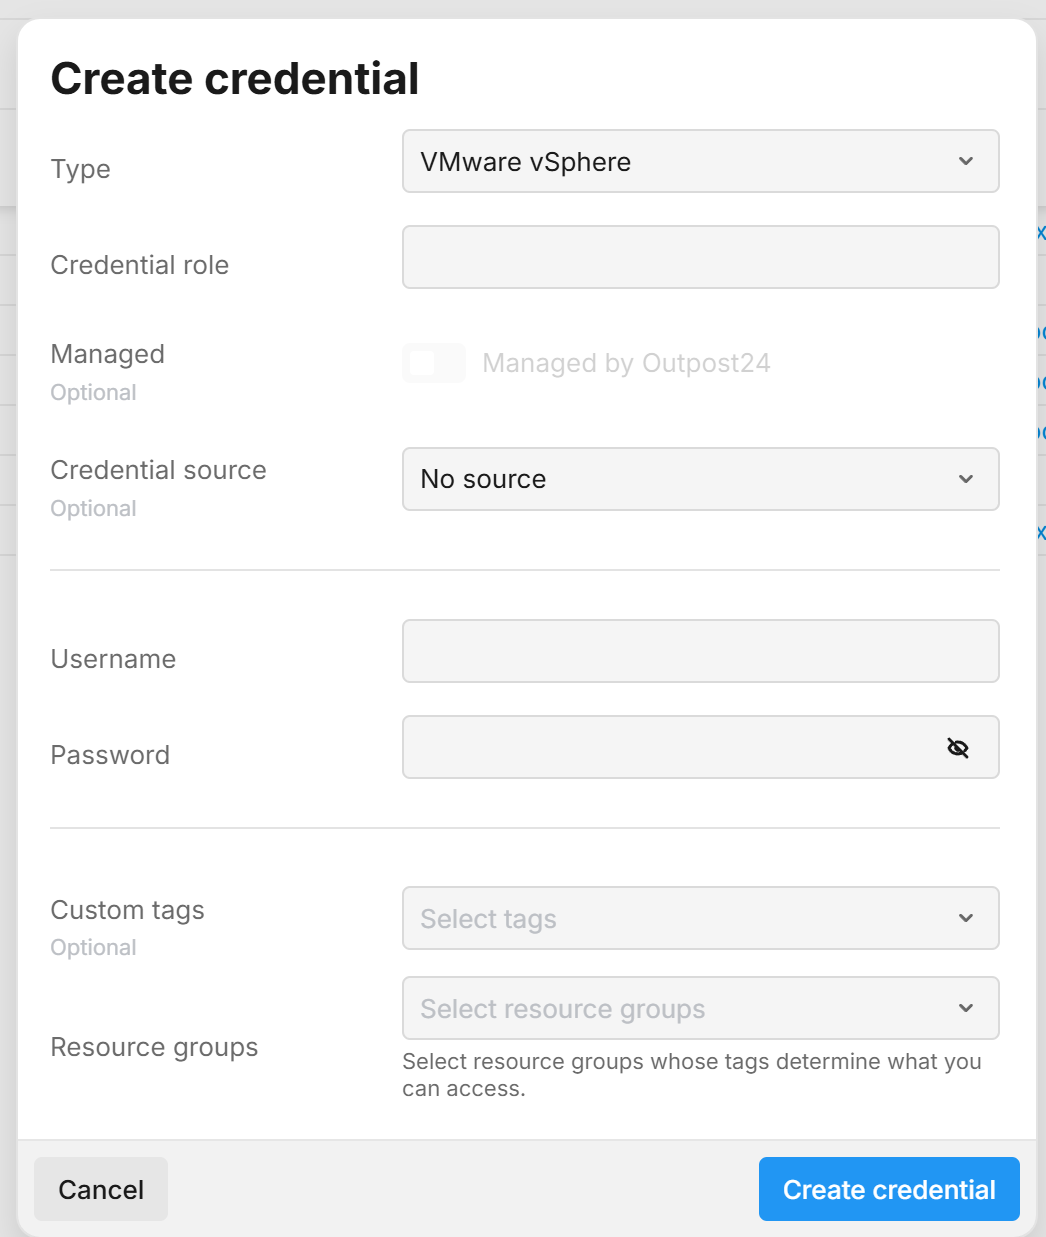Open the Credential source dropdown
Viewport: 1046px width, 1237px height.
point(700,479)
